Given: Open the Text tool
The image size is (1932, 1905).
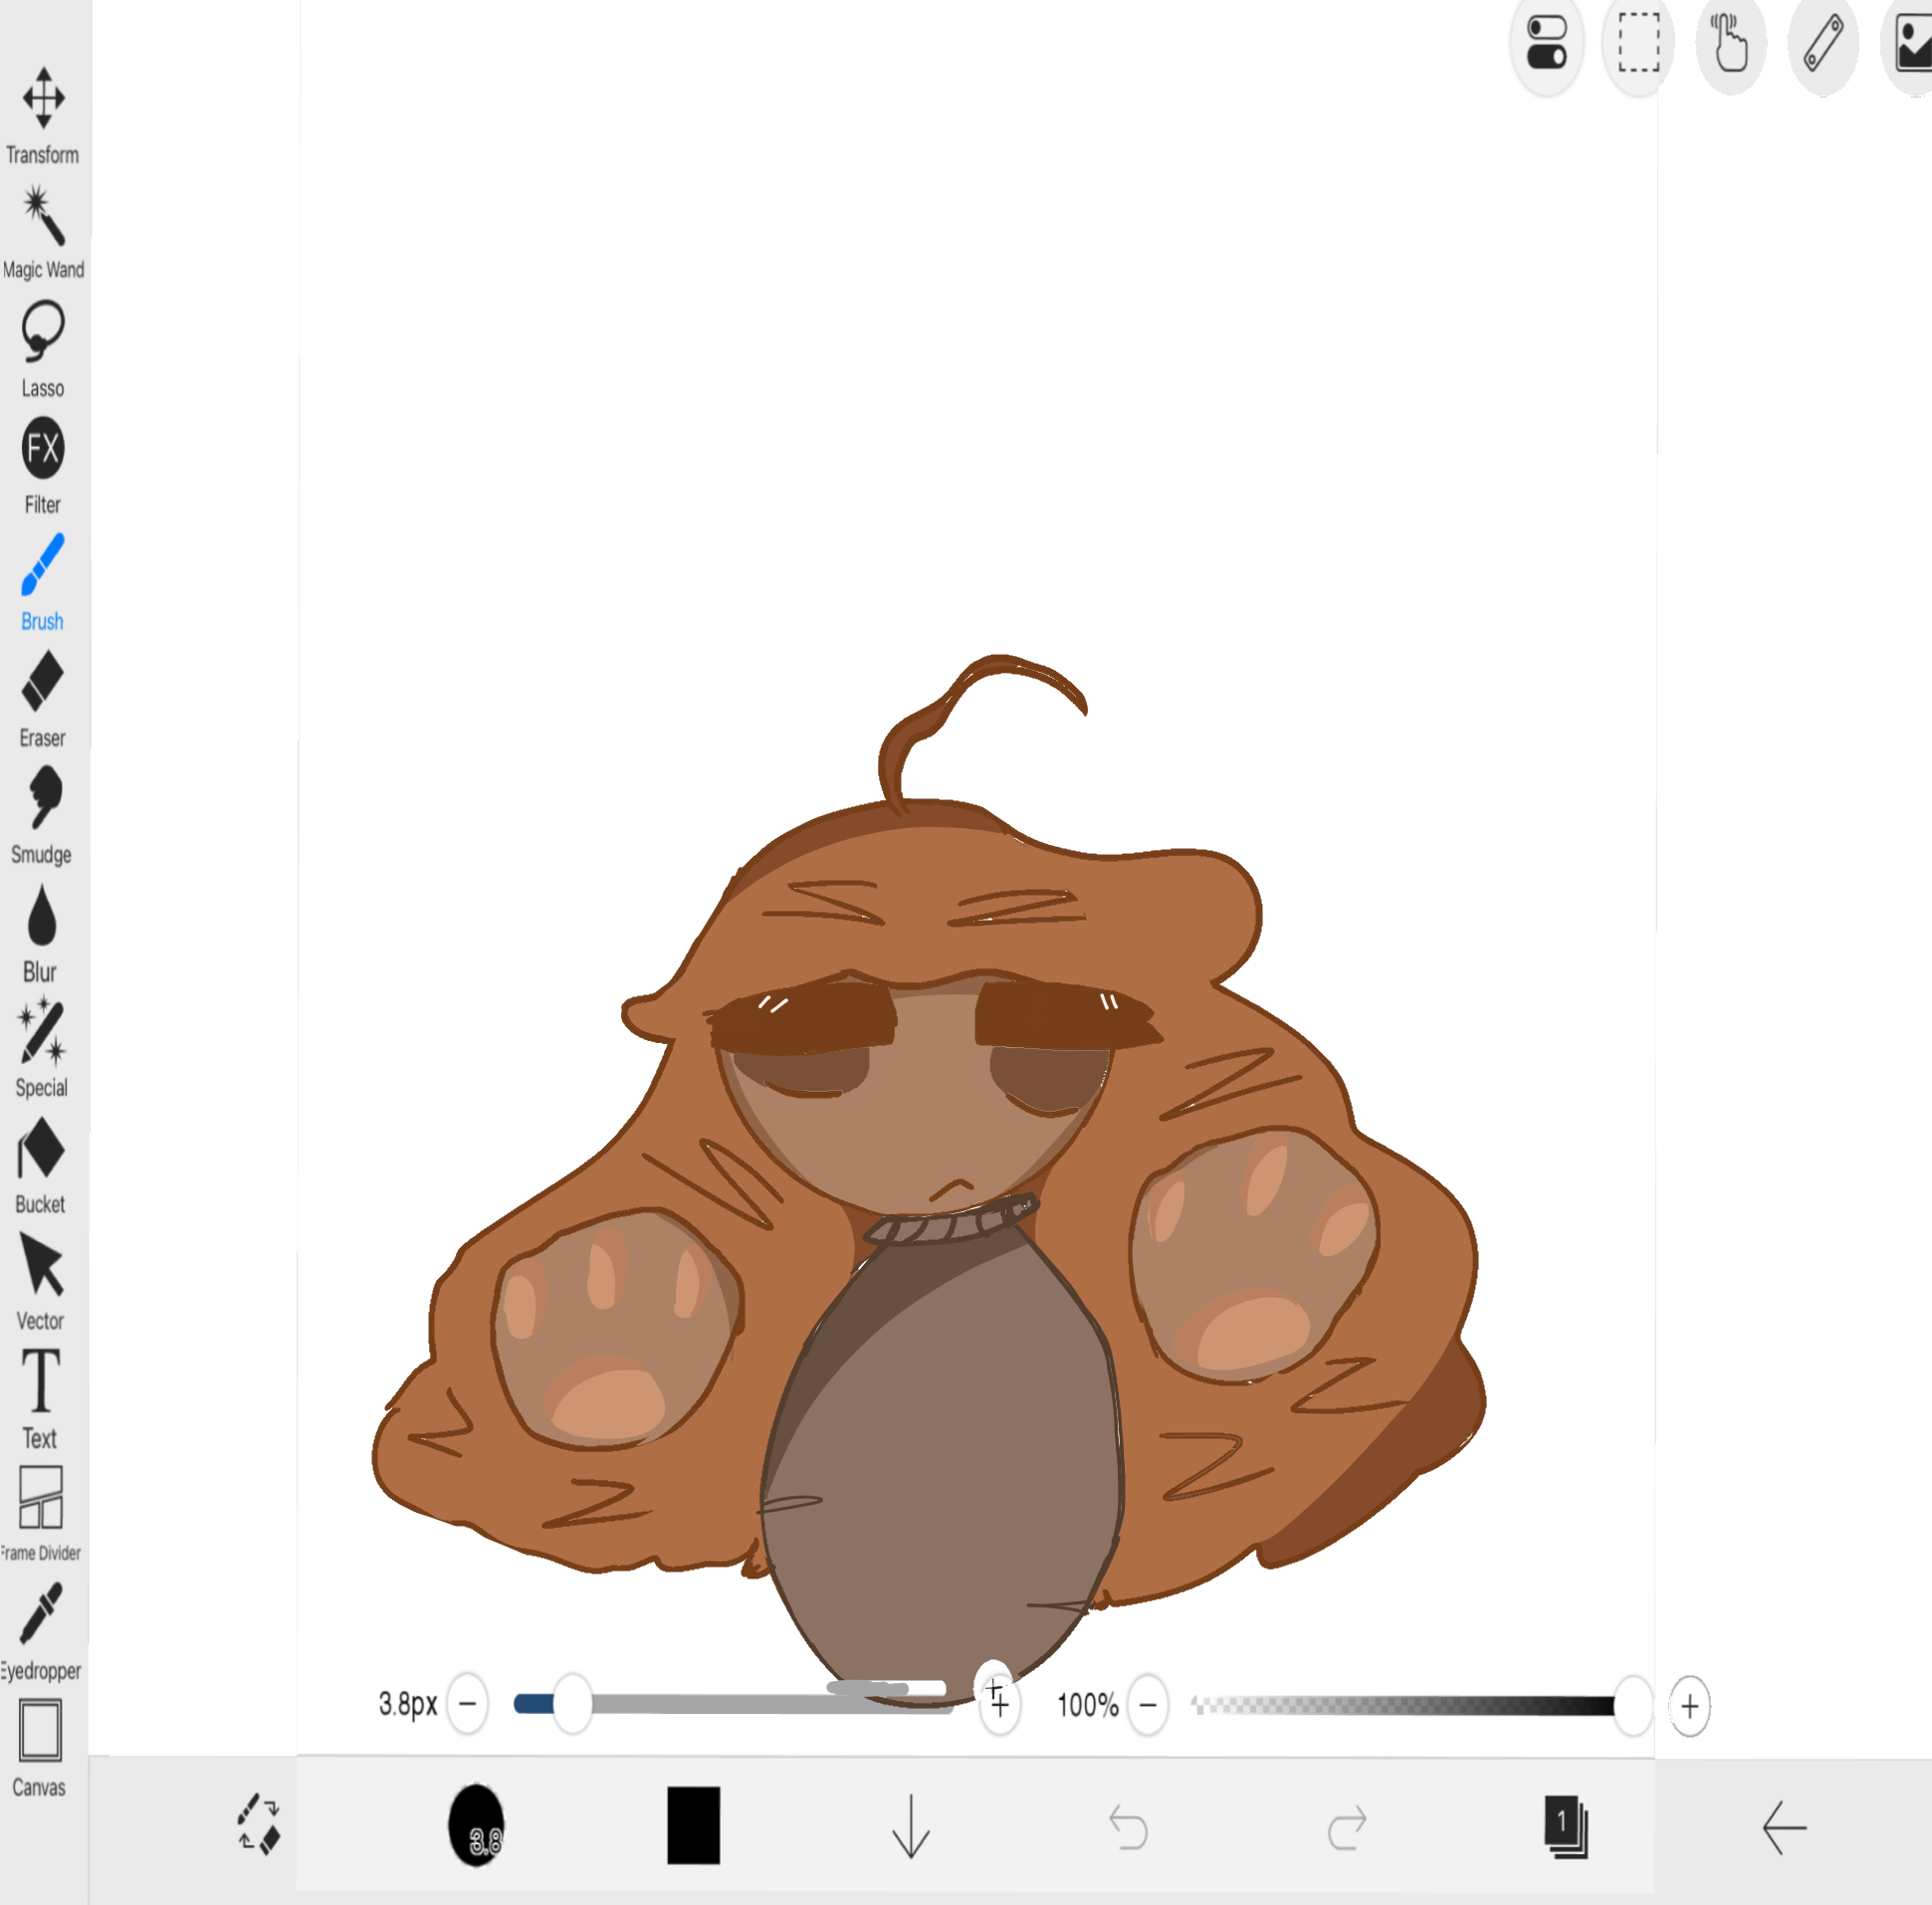Looking at the screenshot, I should coord(41,1383).
